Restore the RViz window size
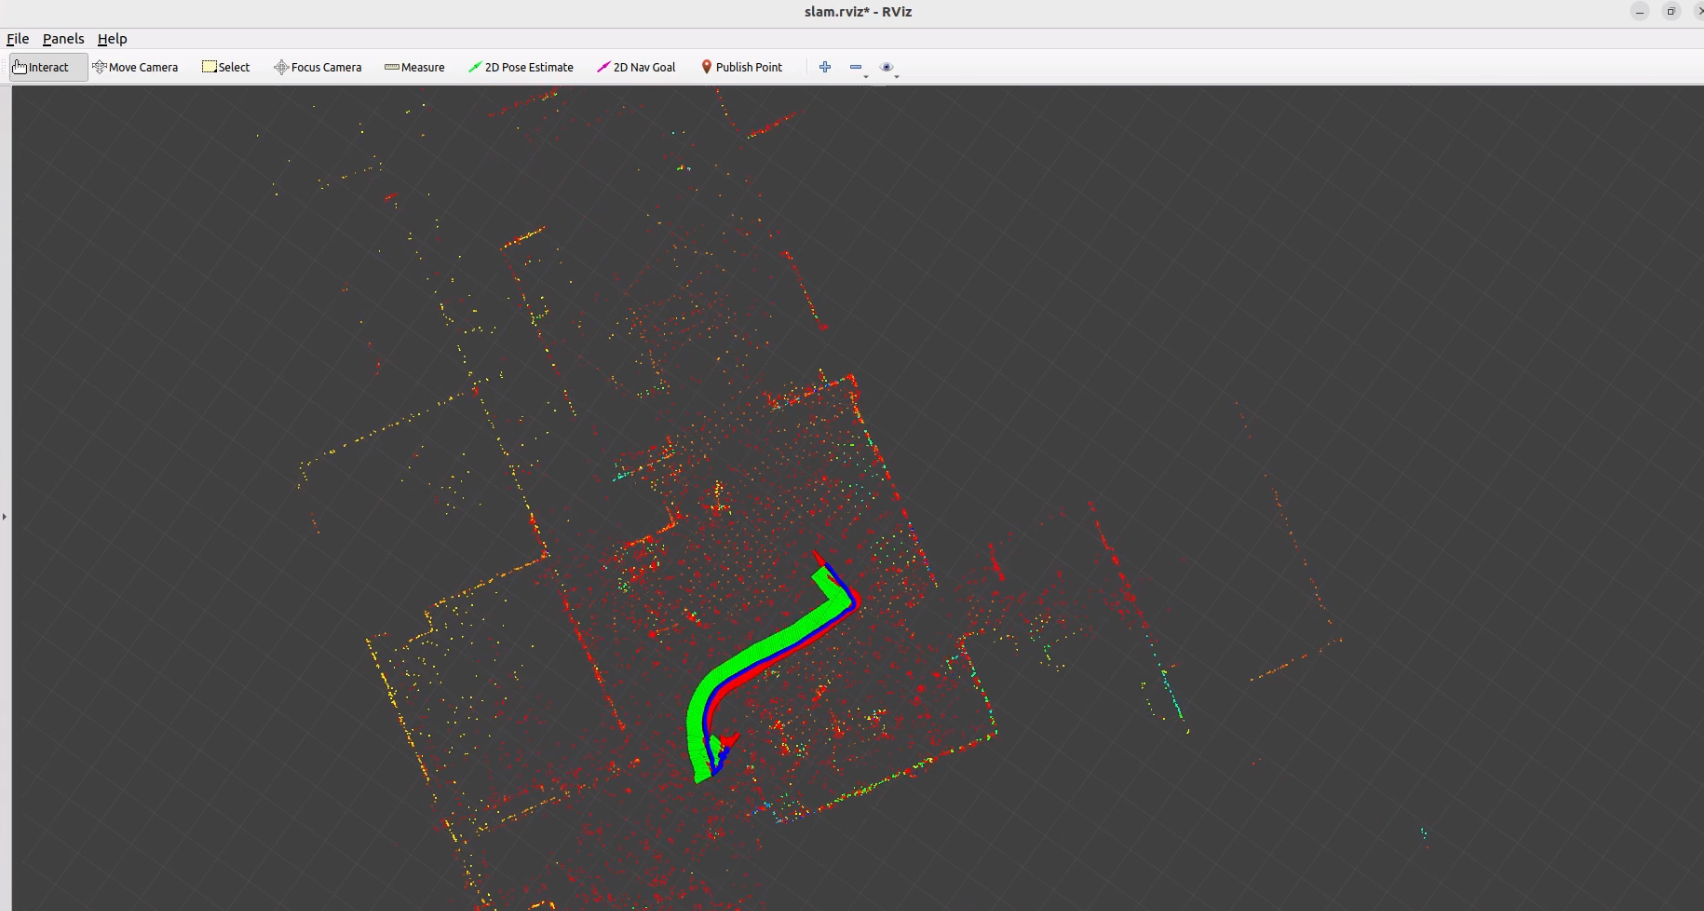The width and height of the screenshot is (1704, 911). [1671, 12]
